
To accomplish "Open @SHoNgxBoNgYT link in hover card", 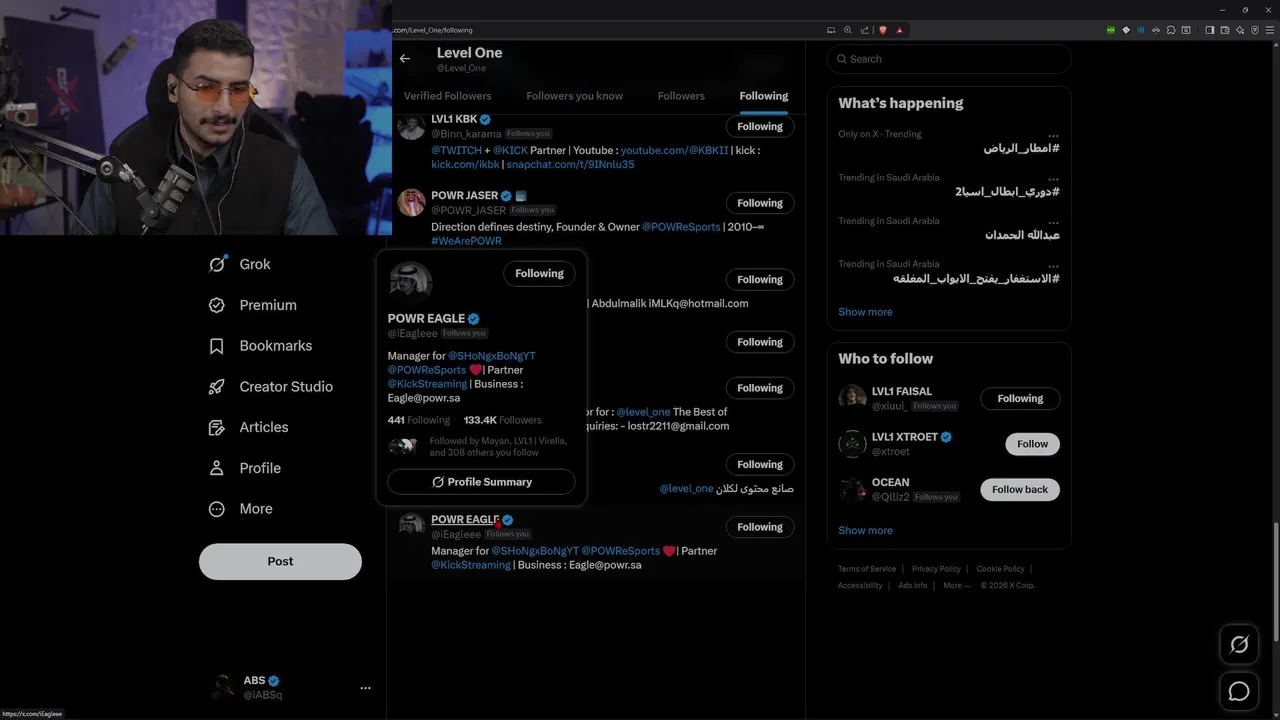I will (491, 356).
